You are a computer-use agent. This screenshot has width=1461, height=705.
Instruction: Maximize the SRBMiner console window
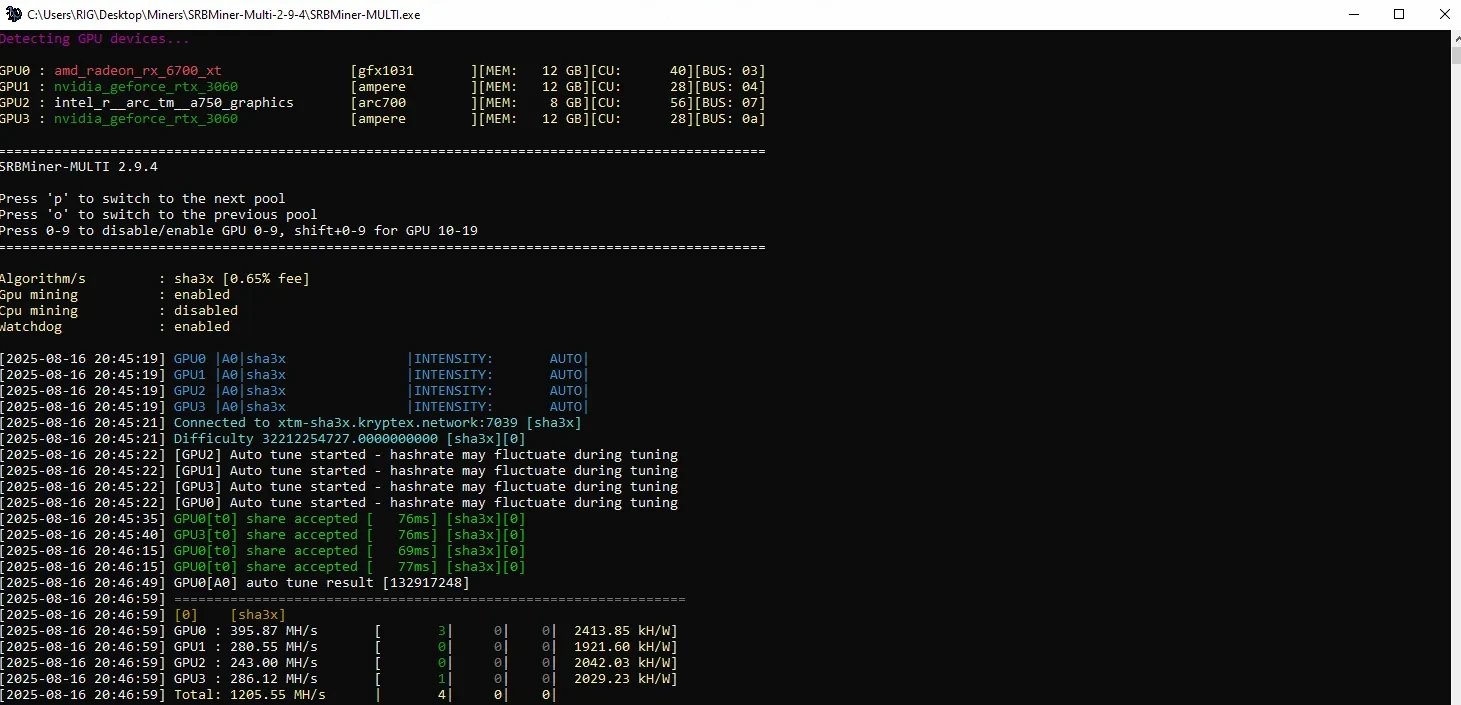pos(1398,14)
